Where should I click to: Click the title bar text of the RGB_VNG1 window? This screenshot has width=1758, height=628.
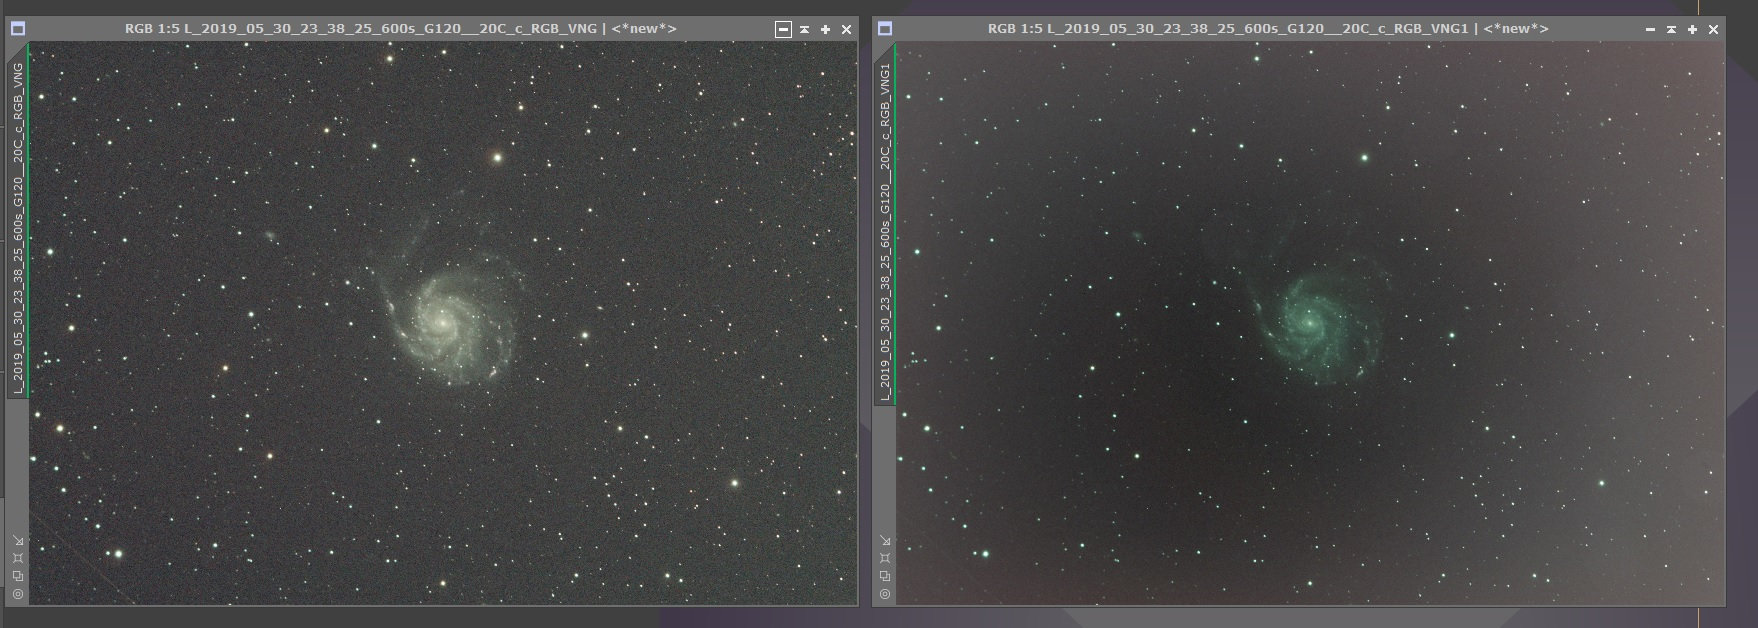(1268, 29)
